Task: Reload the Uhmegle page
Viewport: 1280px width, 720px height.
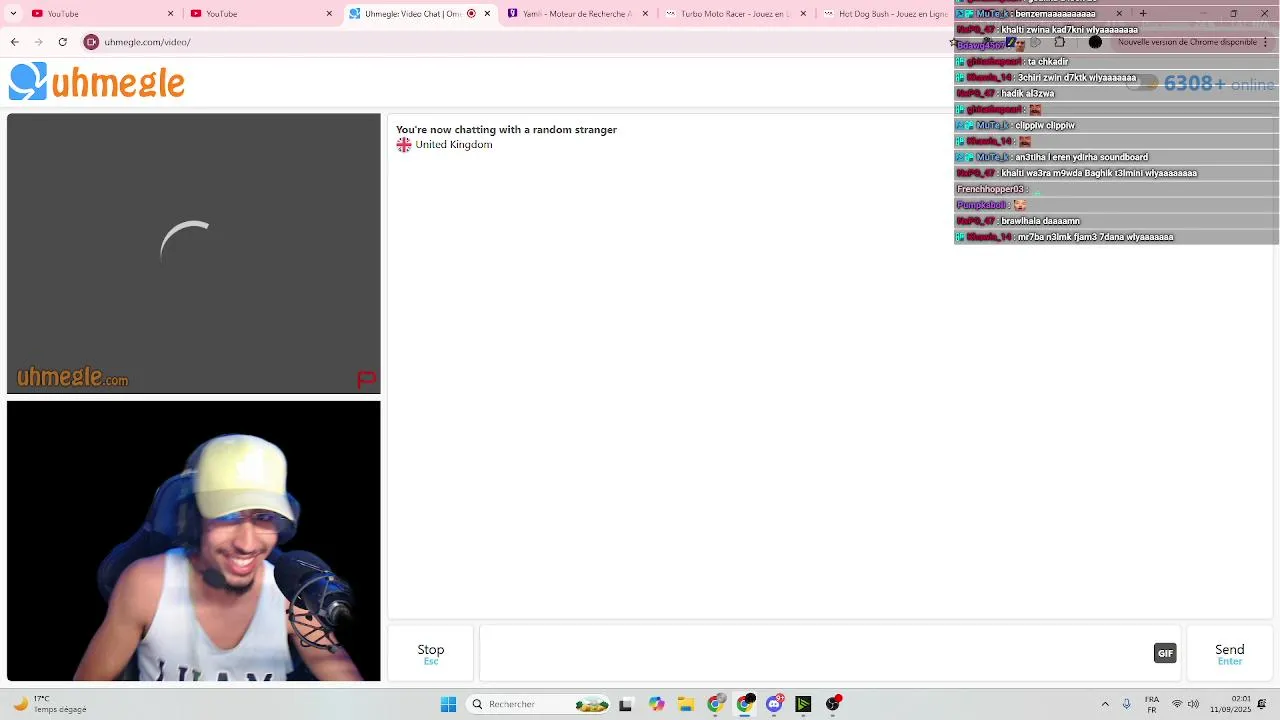Action: pyautogui.click(x=62, y=42)
